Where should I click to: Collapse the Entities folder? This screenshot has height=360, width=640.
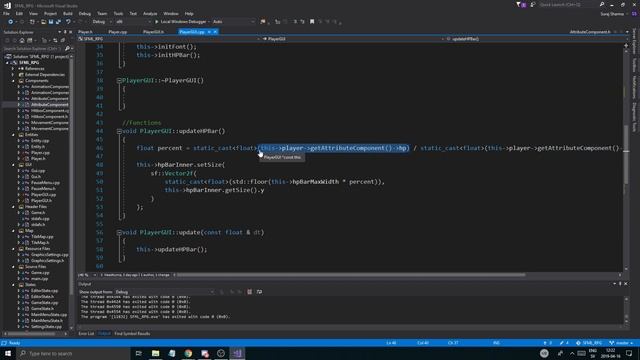pyautogui.click(x=13, y=135)
